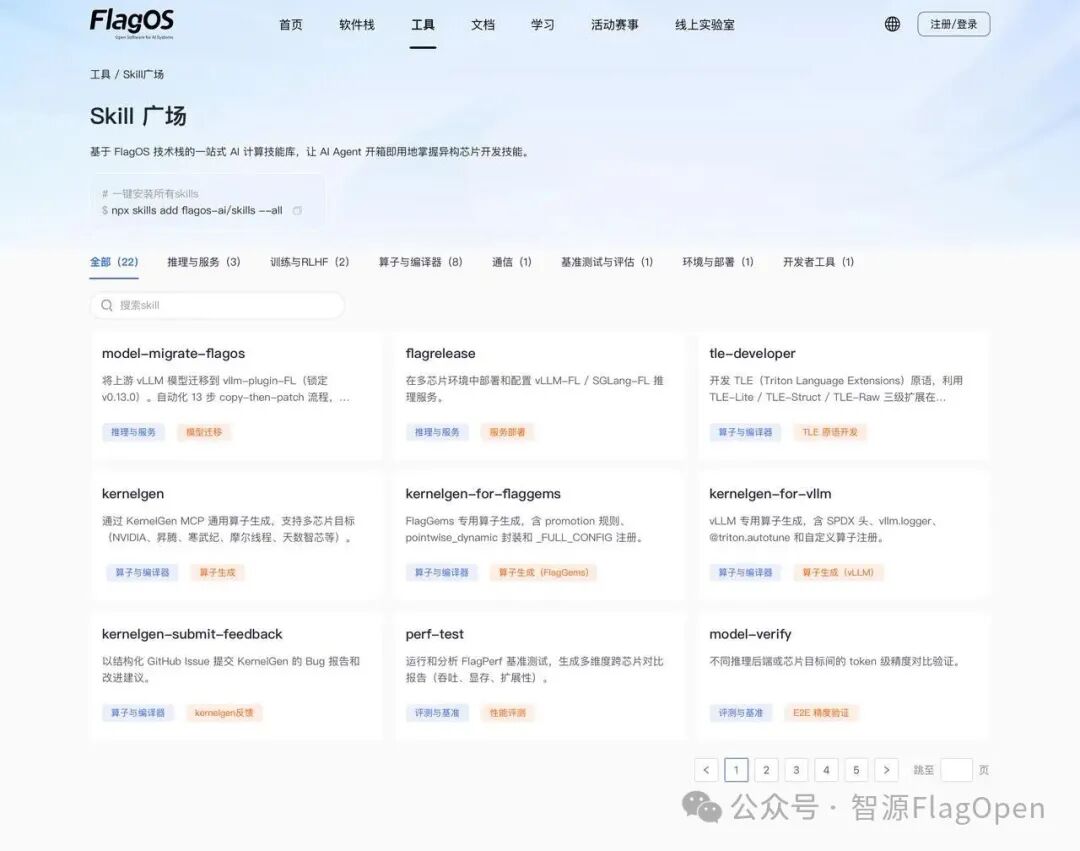The width and height of the screenshot is (1080, 851).
Task: Open the kernelgen skill card title
Action: 133,494
